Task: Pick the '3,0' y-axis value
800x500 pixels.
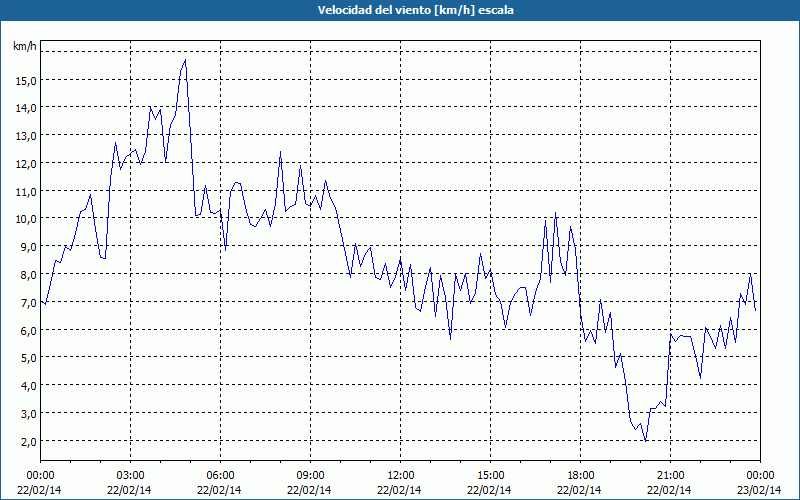Action: tap(29, 414)
